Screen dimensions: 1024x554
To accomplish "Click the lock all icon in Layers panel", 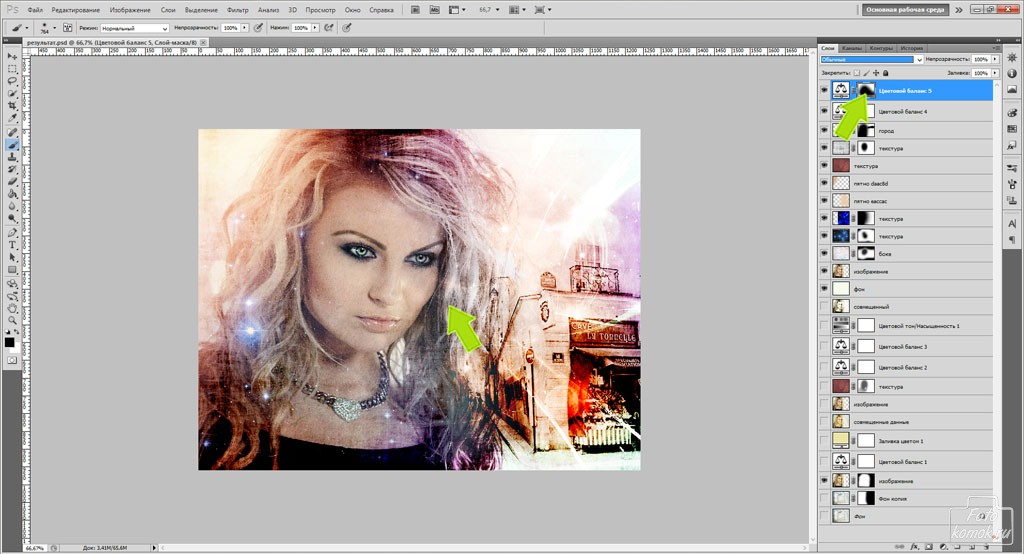I will [x=886, y=73].
